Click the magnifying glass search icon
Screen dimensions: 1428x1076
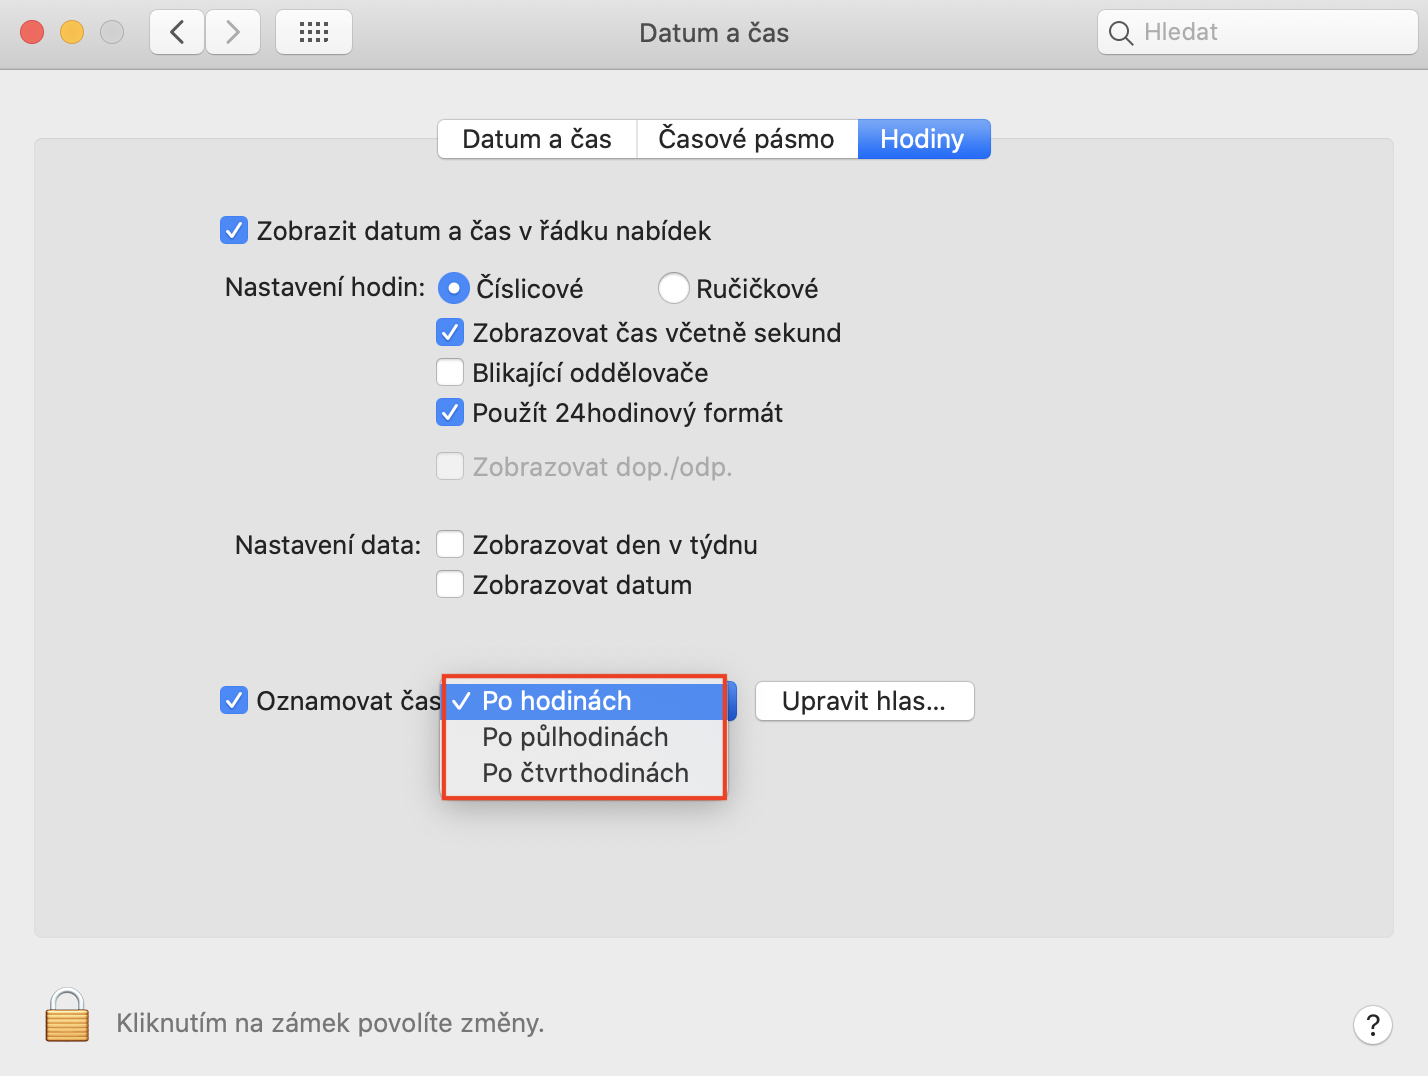(1121, 33)
